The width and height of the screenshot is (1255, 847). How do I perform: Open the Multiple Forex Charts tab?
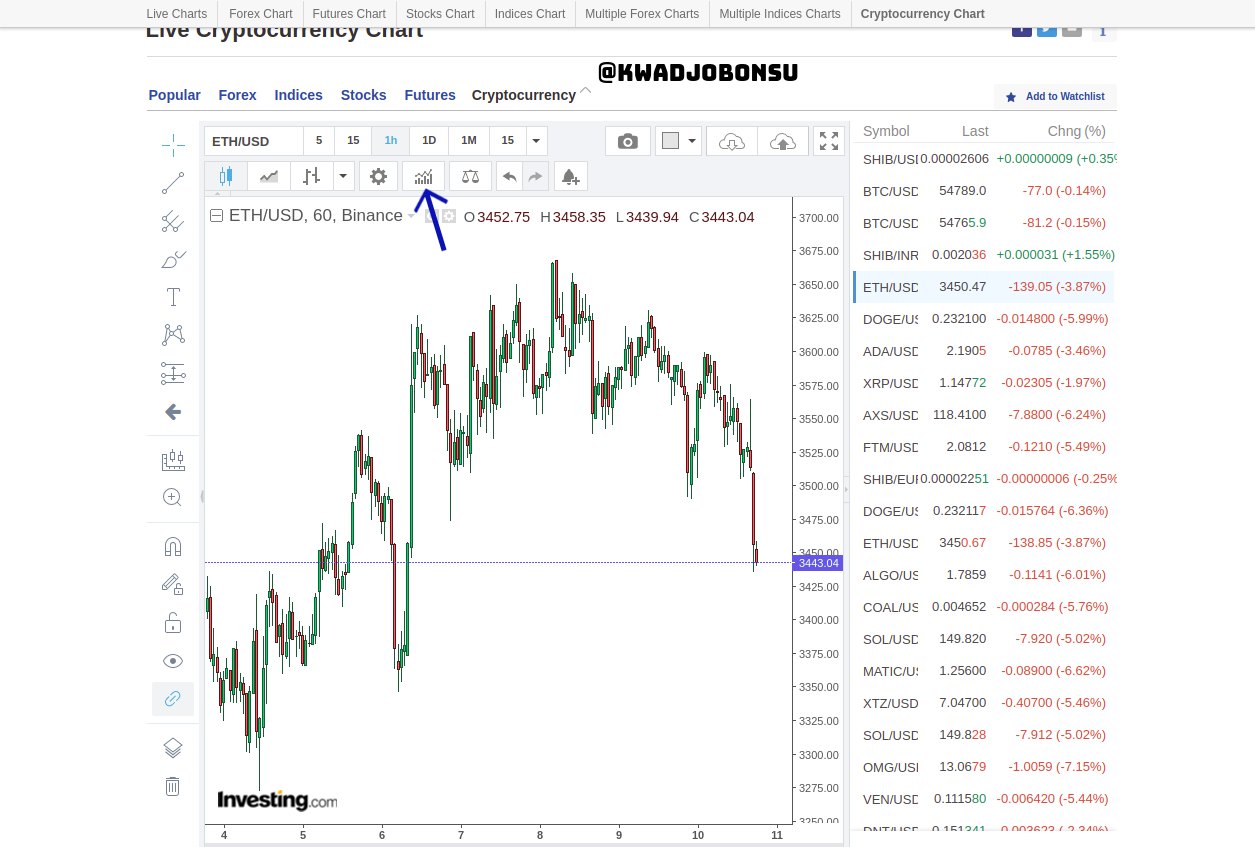click(x=642, y=14)
